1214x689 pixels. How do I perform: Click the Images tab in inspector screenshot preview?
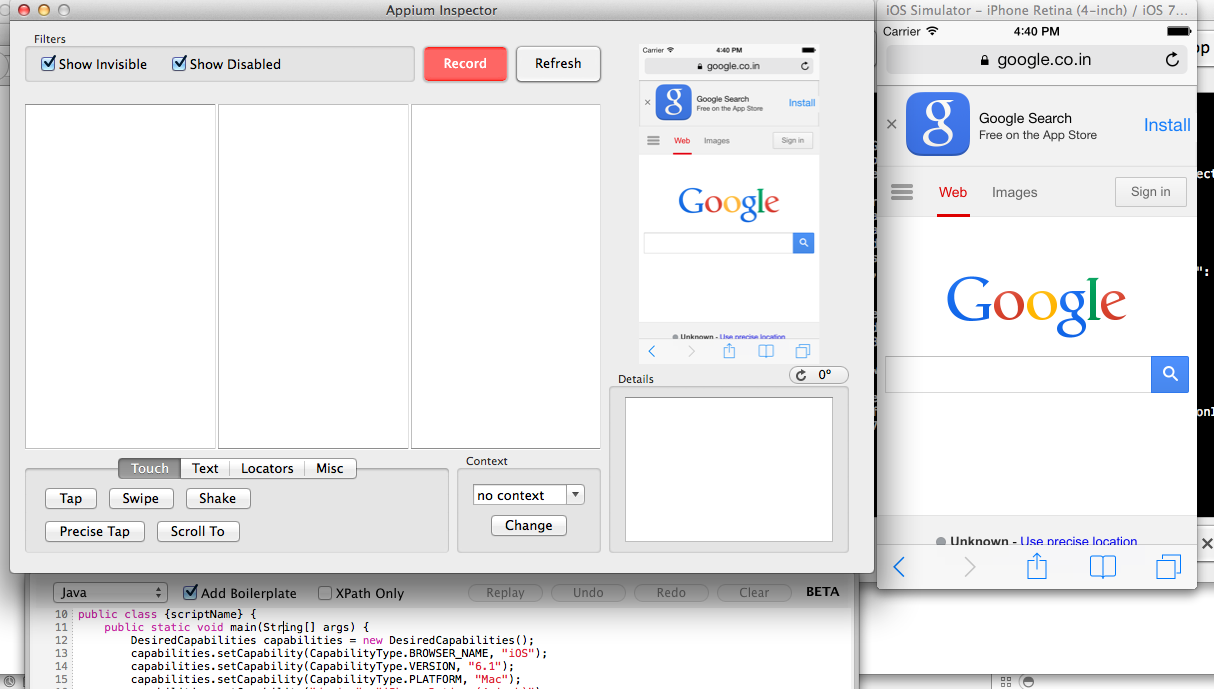point(716,141)
